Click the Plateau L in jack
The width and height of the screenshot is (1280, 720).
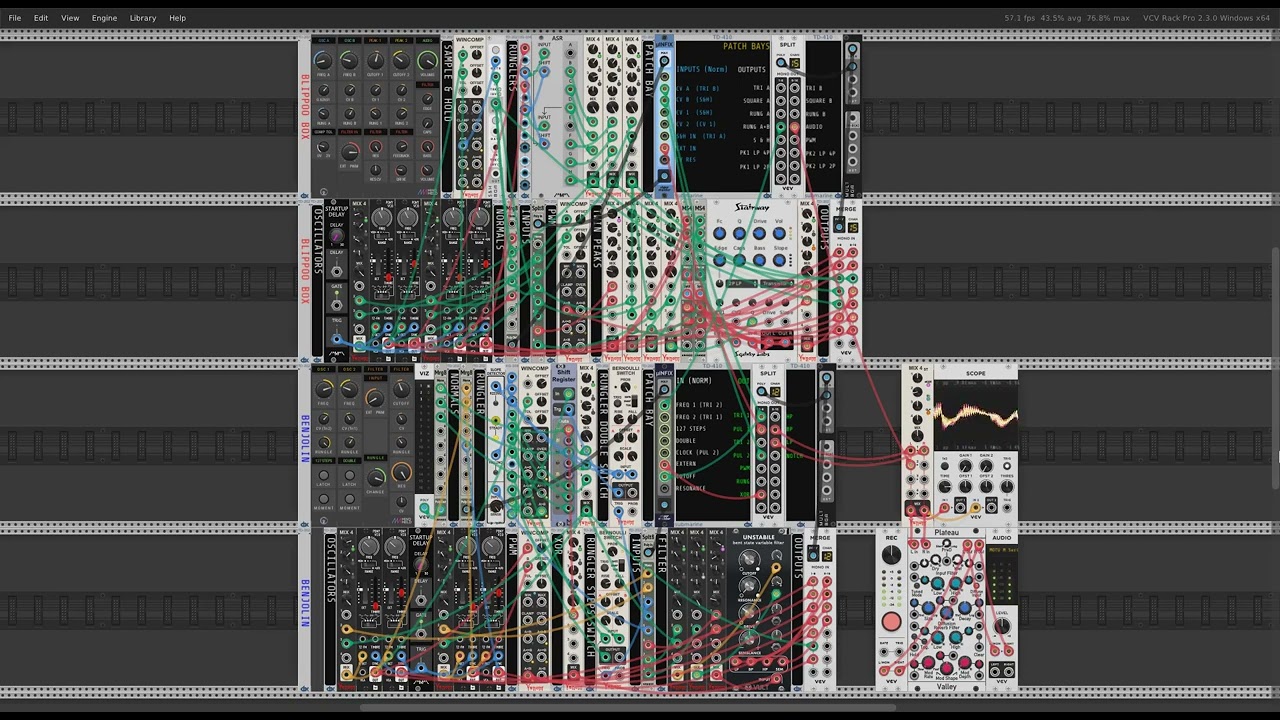click(x=914, y=544)
